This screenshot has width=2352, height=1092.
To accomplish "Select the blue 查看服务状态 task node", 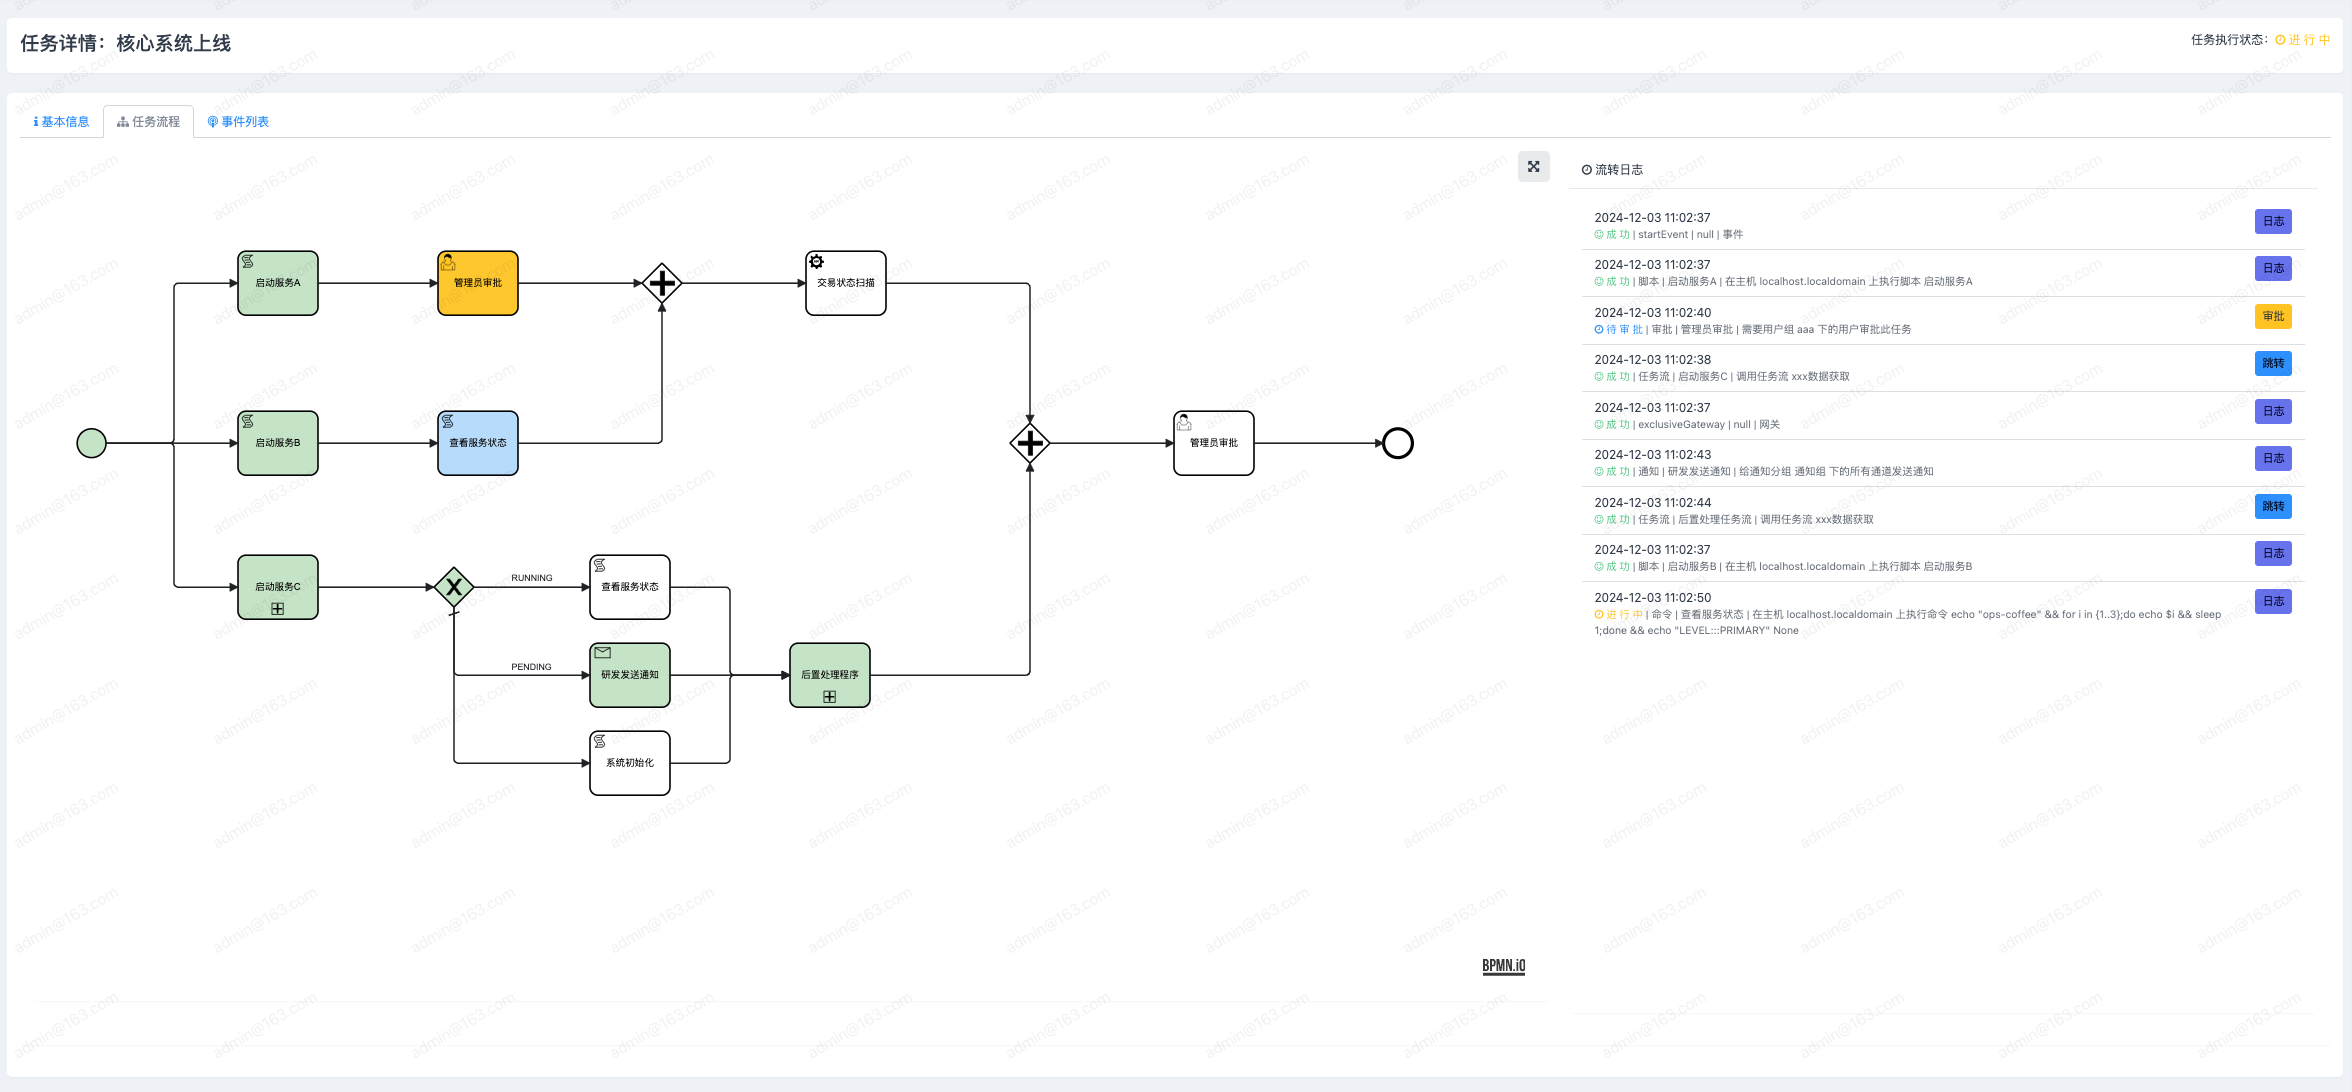I will tap(478, 443).
